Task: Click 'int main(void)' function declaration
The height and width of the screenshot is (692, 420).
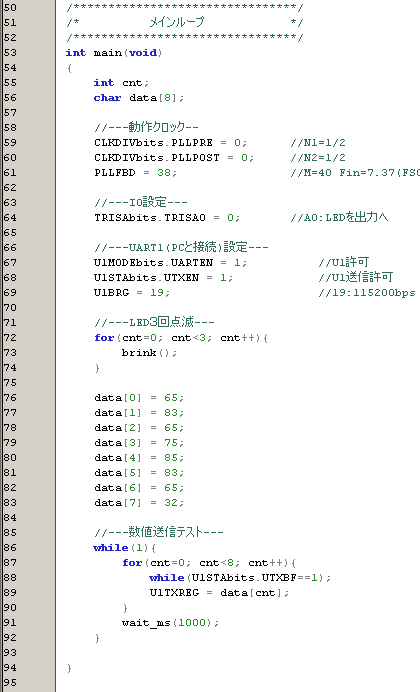Action: pos(114,53)
